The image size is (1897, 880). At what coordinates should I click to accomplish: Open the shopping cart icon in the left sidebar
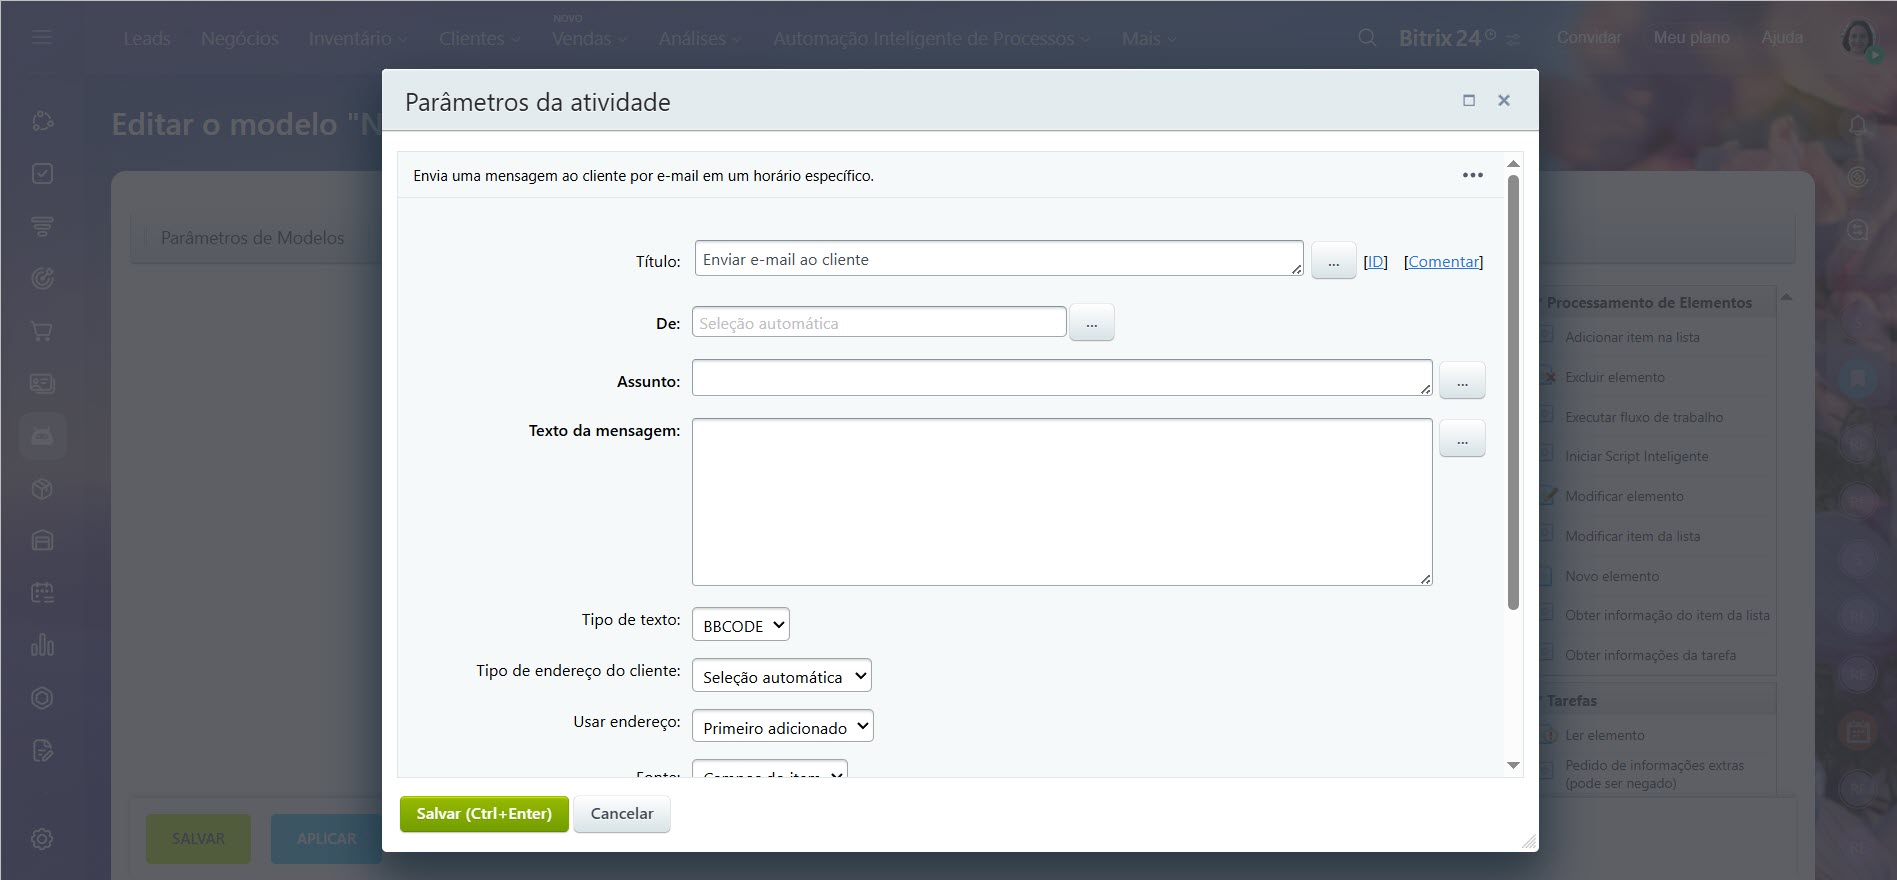[x=42, y=331]
